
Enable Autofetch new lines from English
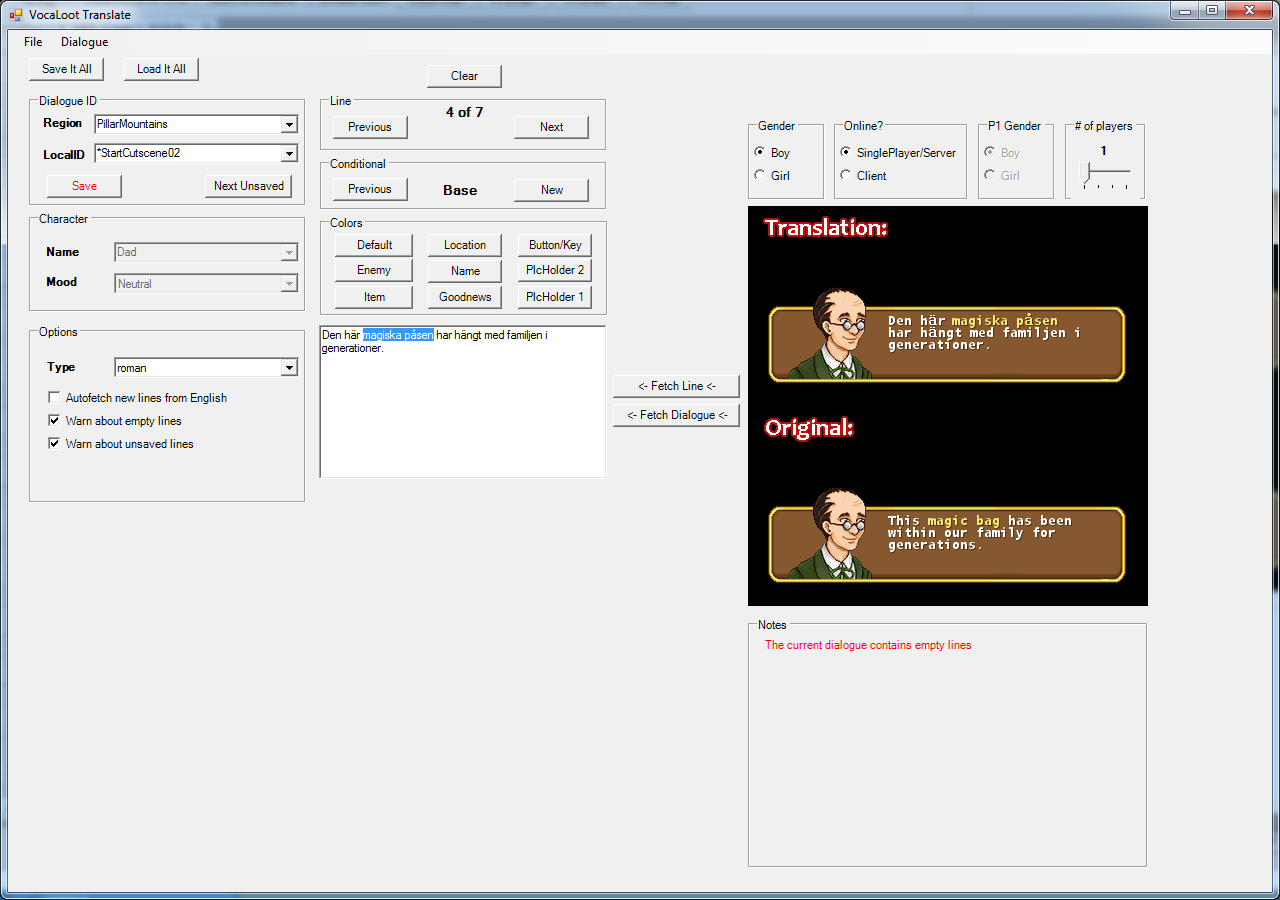point(54,398)
